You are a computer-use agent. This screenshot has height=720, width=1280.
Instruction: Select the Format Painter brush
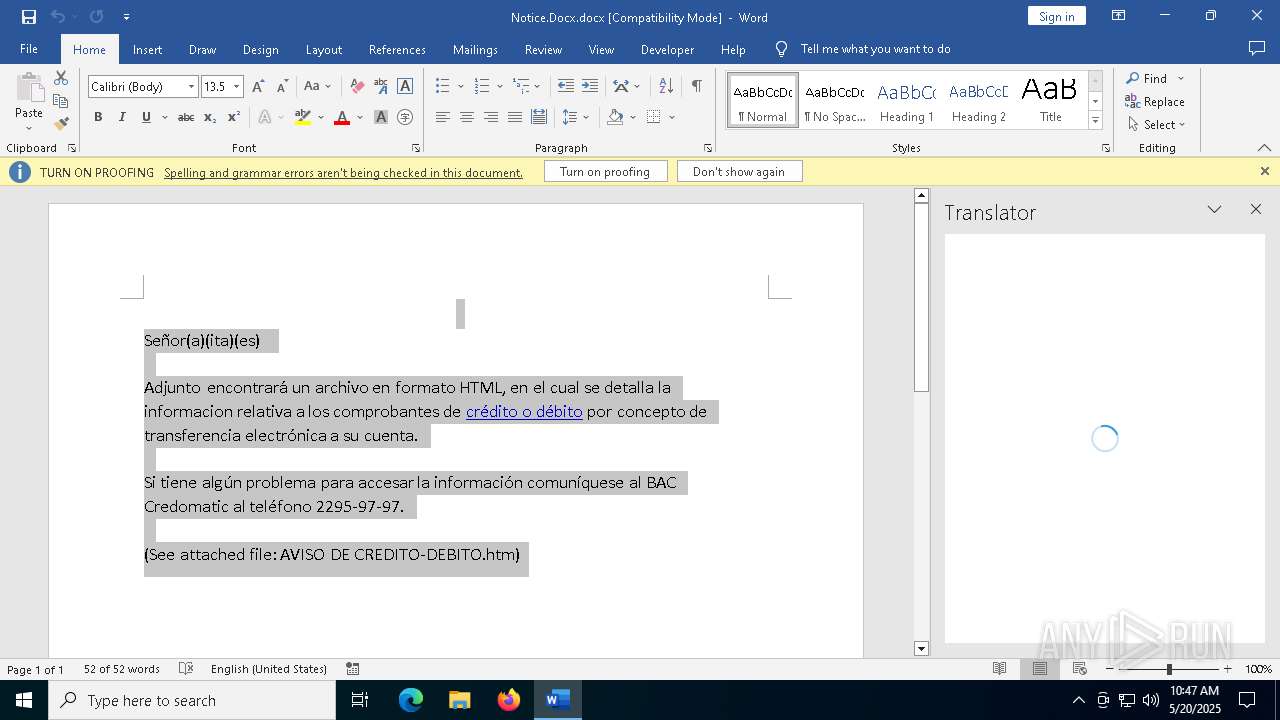point(61,124)
